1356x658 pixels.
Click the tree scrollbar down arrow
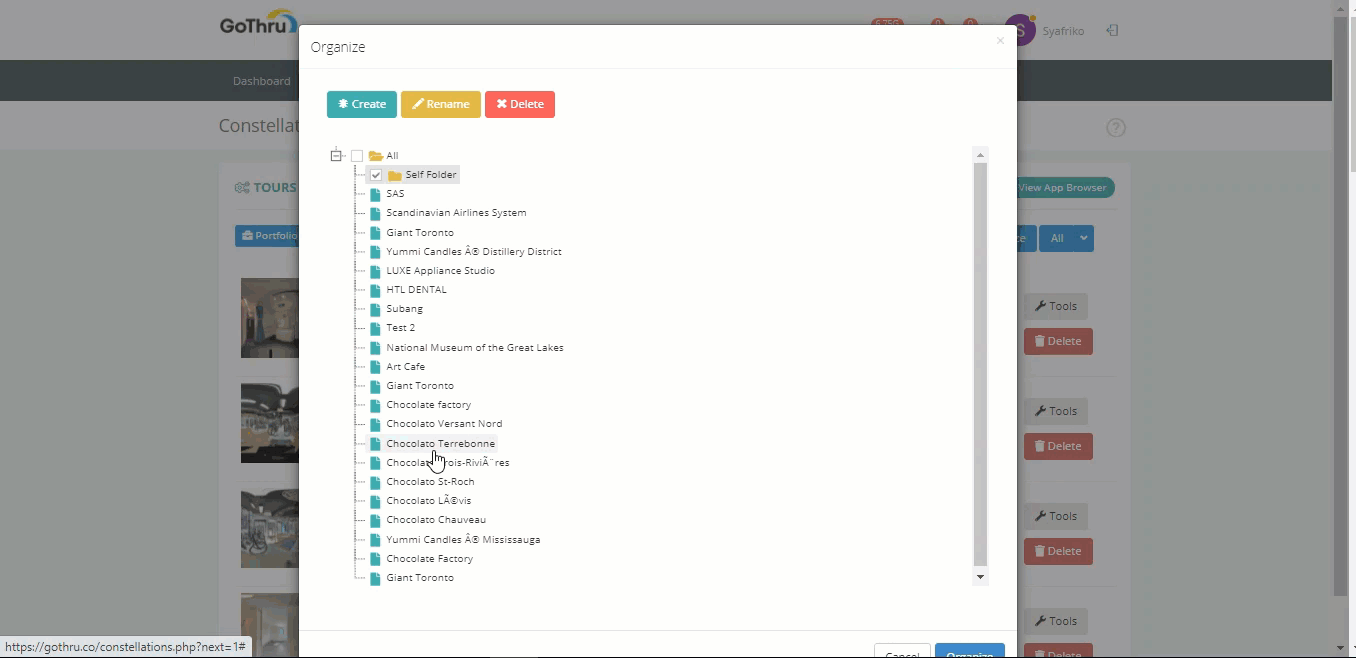pyautogui.click(x=980, y=577)
